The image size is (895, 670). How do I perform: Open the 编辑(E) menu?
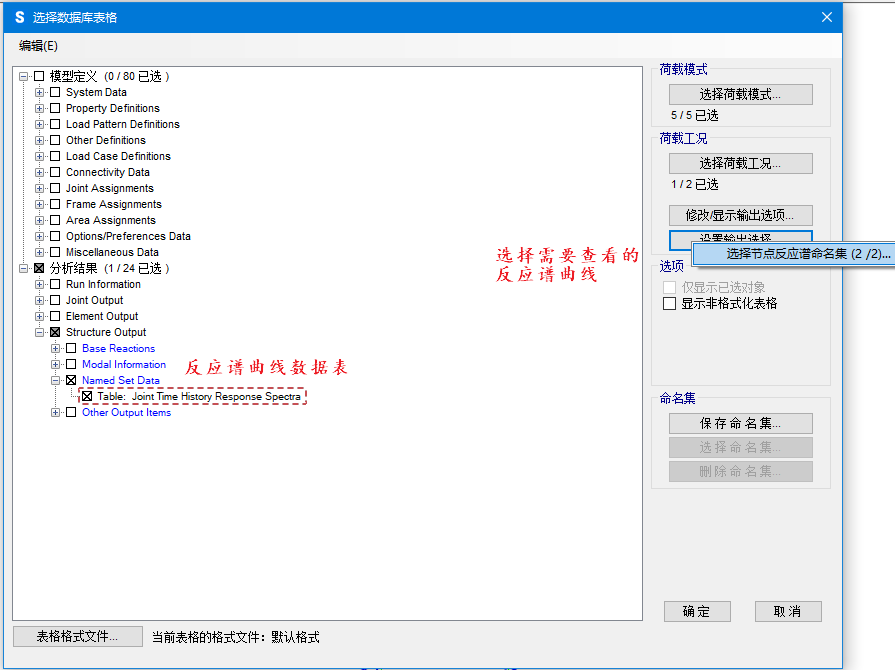[x=38, y=45]
